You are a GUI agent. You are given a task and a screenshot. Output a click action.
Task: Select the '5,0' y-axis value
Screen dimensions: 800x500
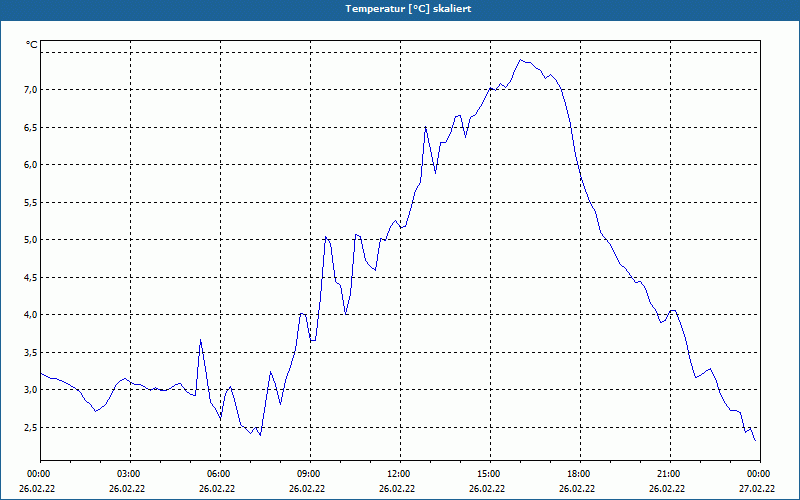pos(31,240)
